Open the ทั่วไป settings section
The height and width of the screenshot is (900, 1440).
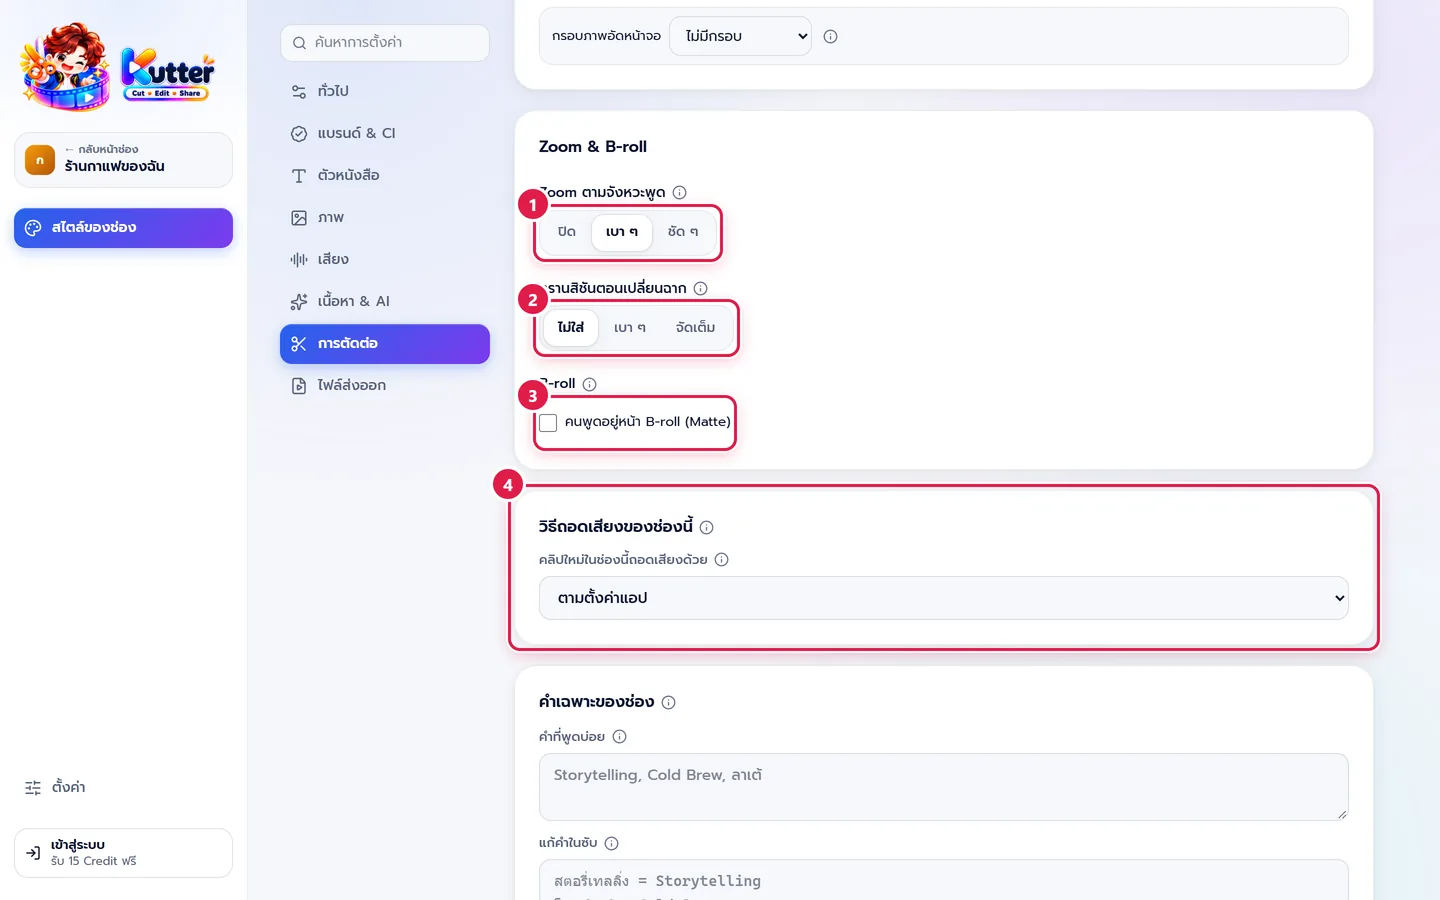tap(385, 91)
